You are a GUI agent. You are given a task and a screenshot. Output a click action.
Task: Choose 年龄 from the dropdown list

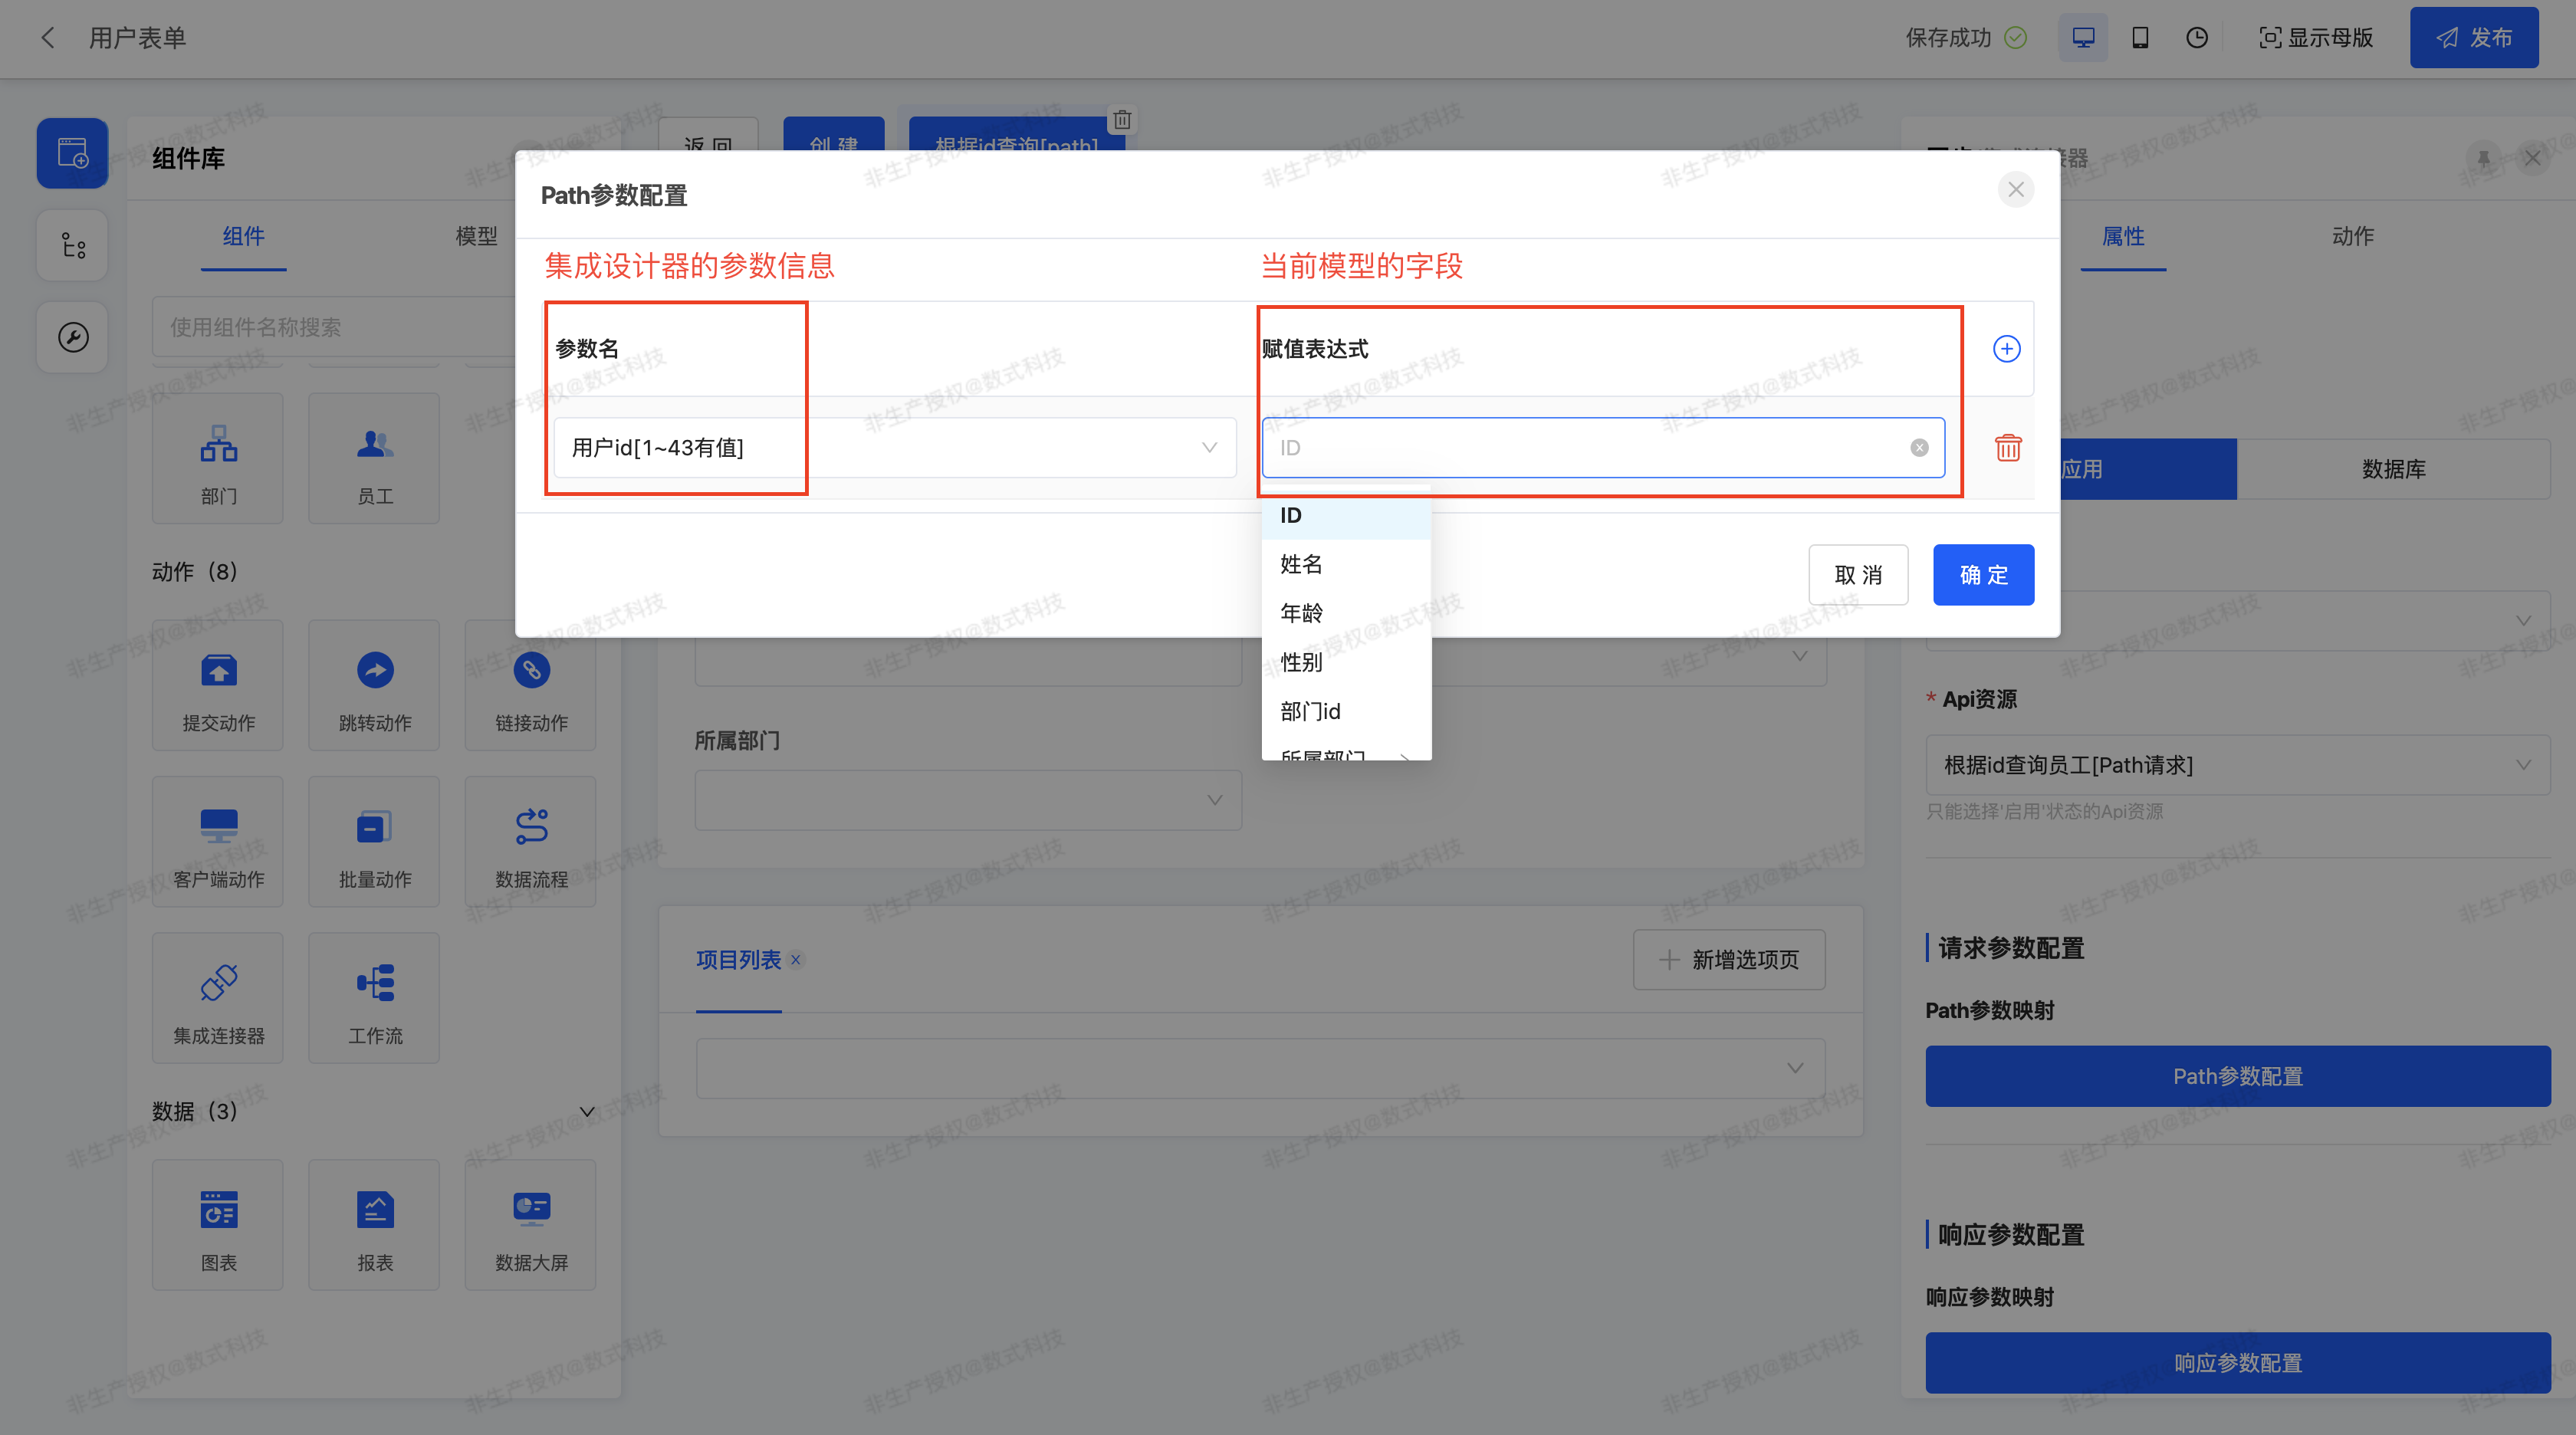click(x=1346, y=613)
